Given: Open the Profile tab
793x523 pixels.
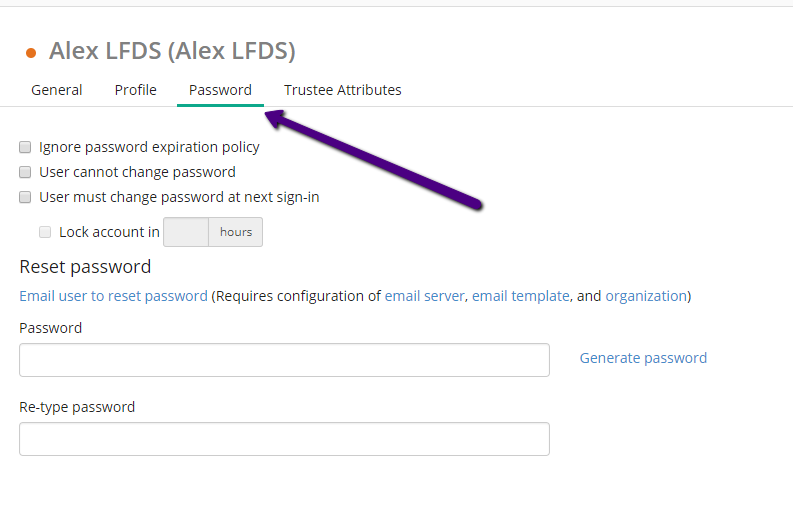Looking at the screenshot, I should 136,90.
